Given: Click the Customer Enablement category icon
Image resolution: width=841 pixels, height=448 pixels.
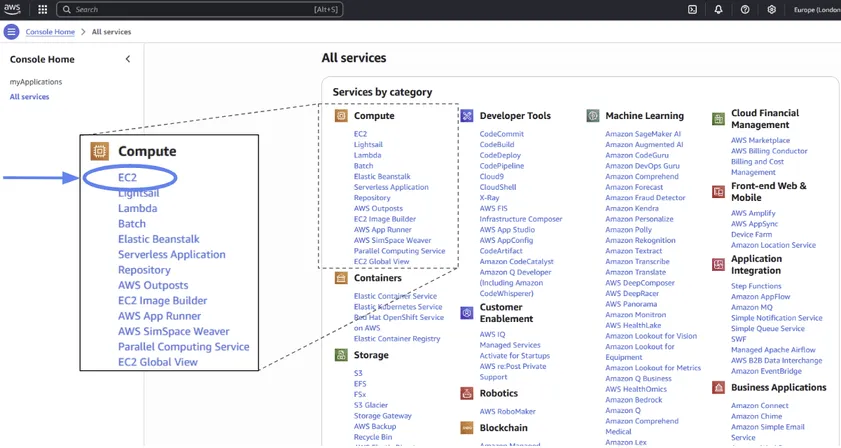Looking at the screenshot, I should (x=467, y=313).
